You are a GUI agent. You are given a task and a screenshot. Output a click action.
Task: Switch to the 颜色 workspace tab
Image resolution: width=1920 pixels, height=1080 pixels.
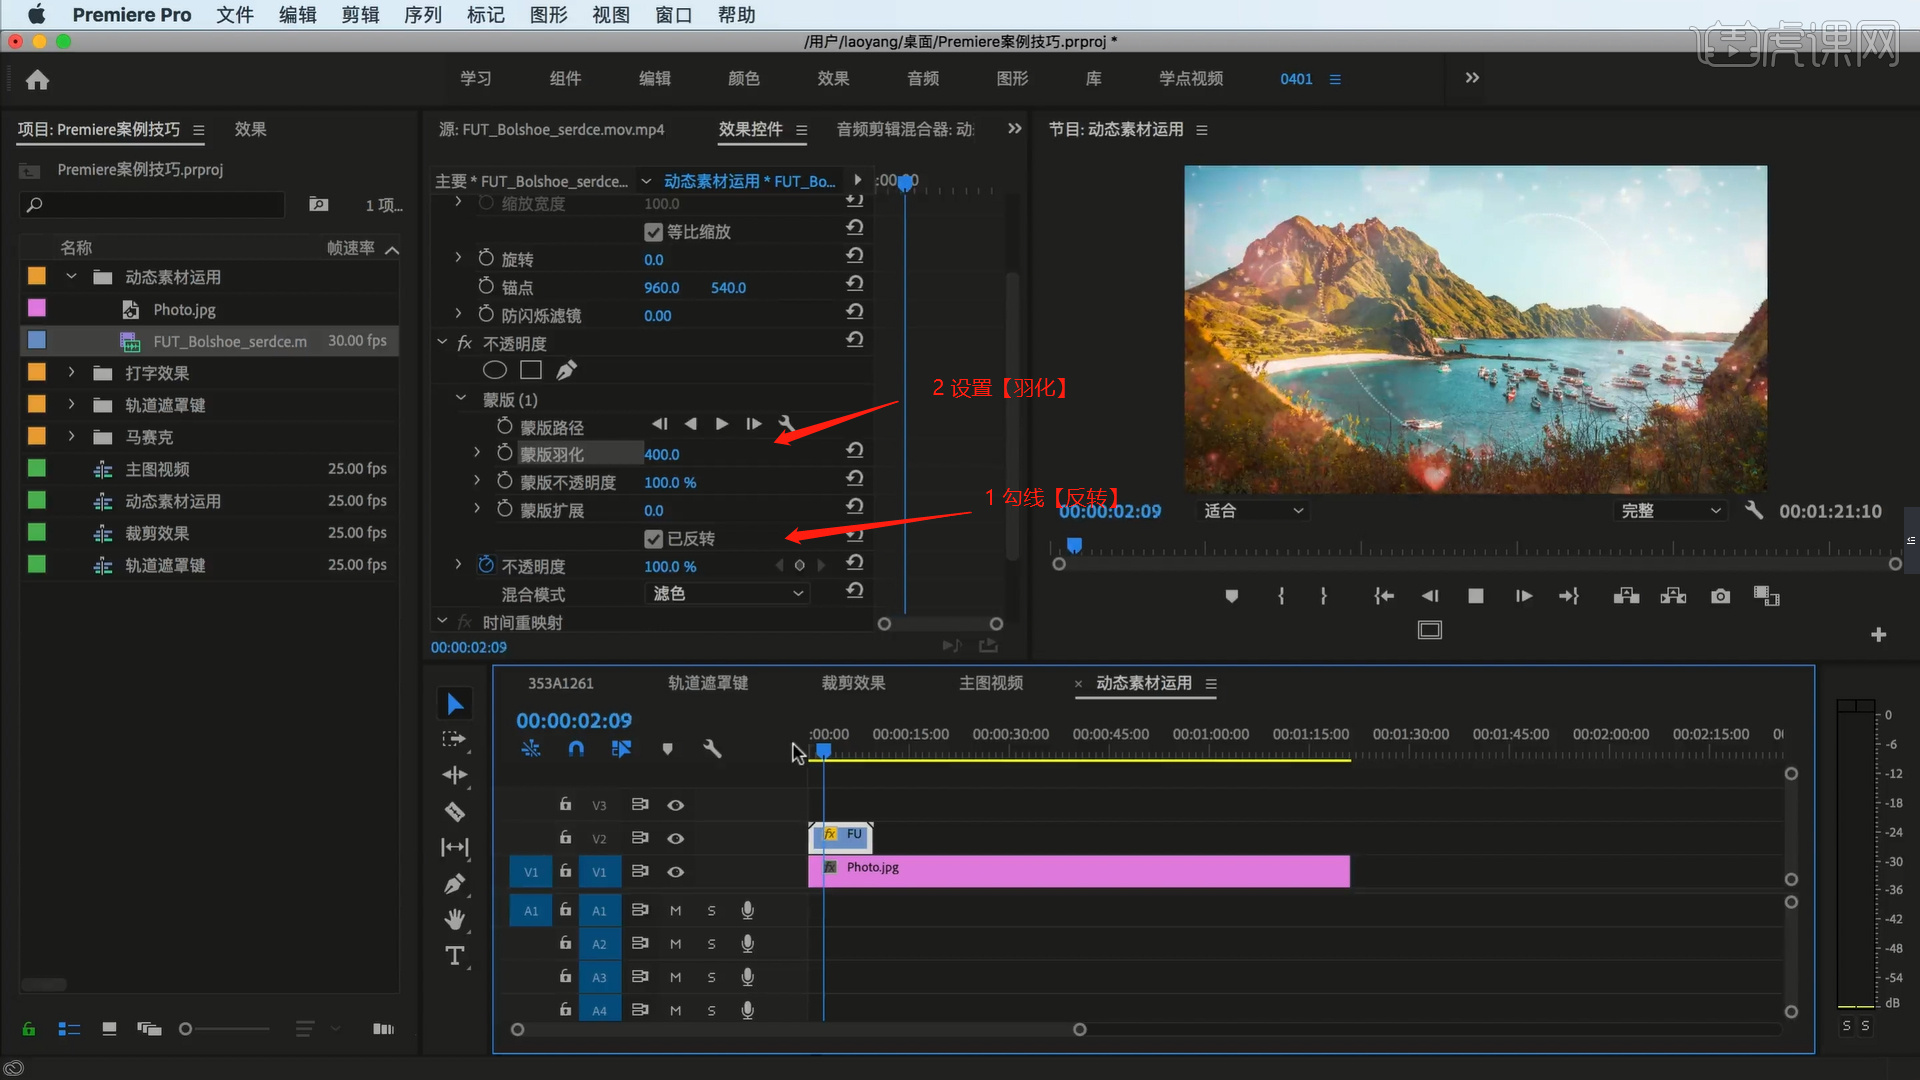tap(744, 79)
